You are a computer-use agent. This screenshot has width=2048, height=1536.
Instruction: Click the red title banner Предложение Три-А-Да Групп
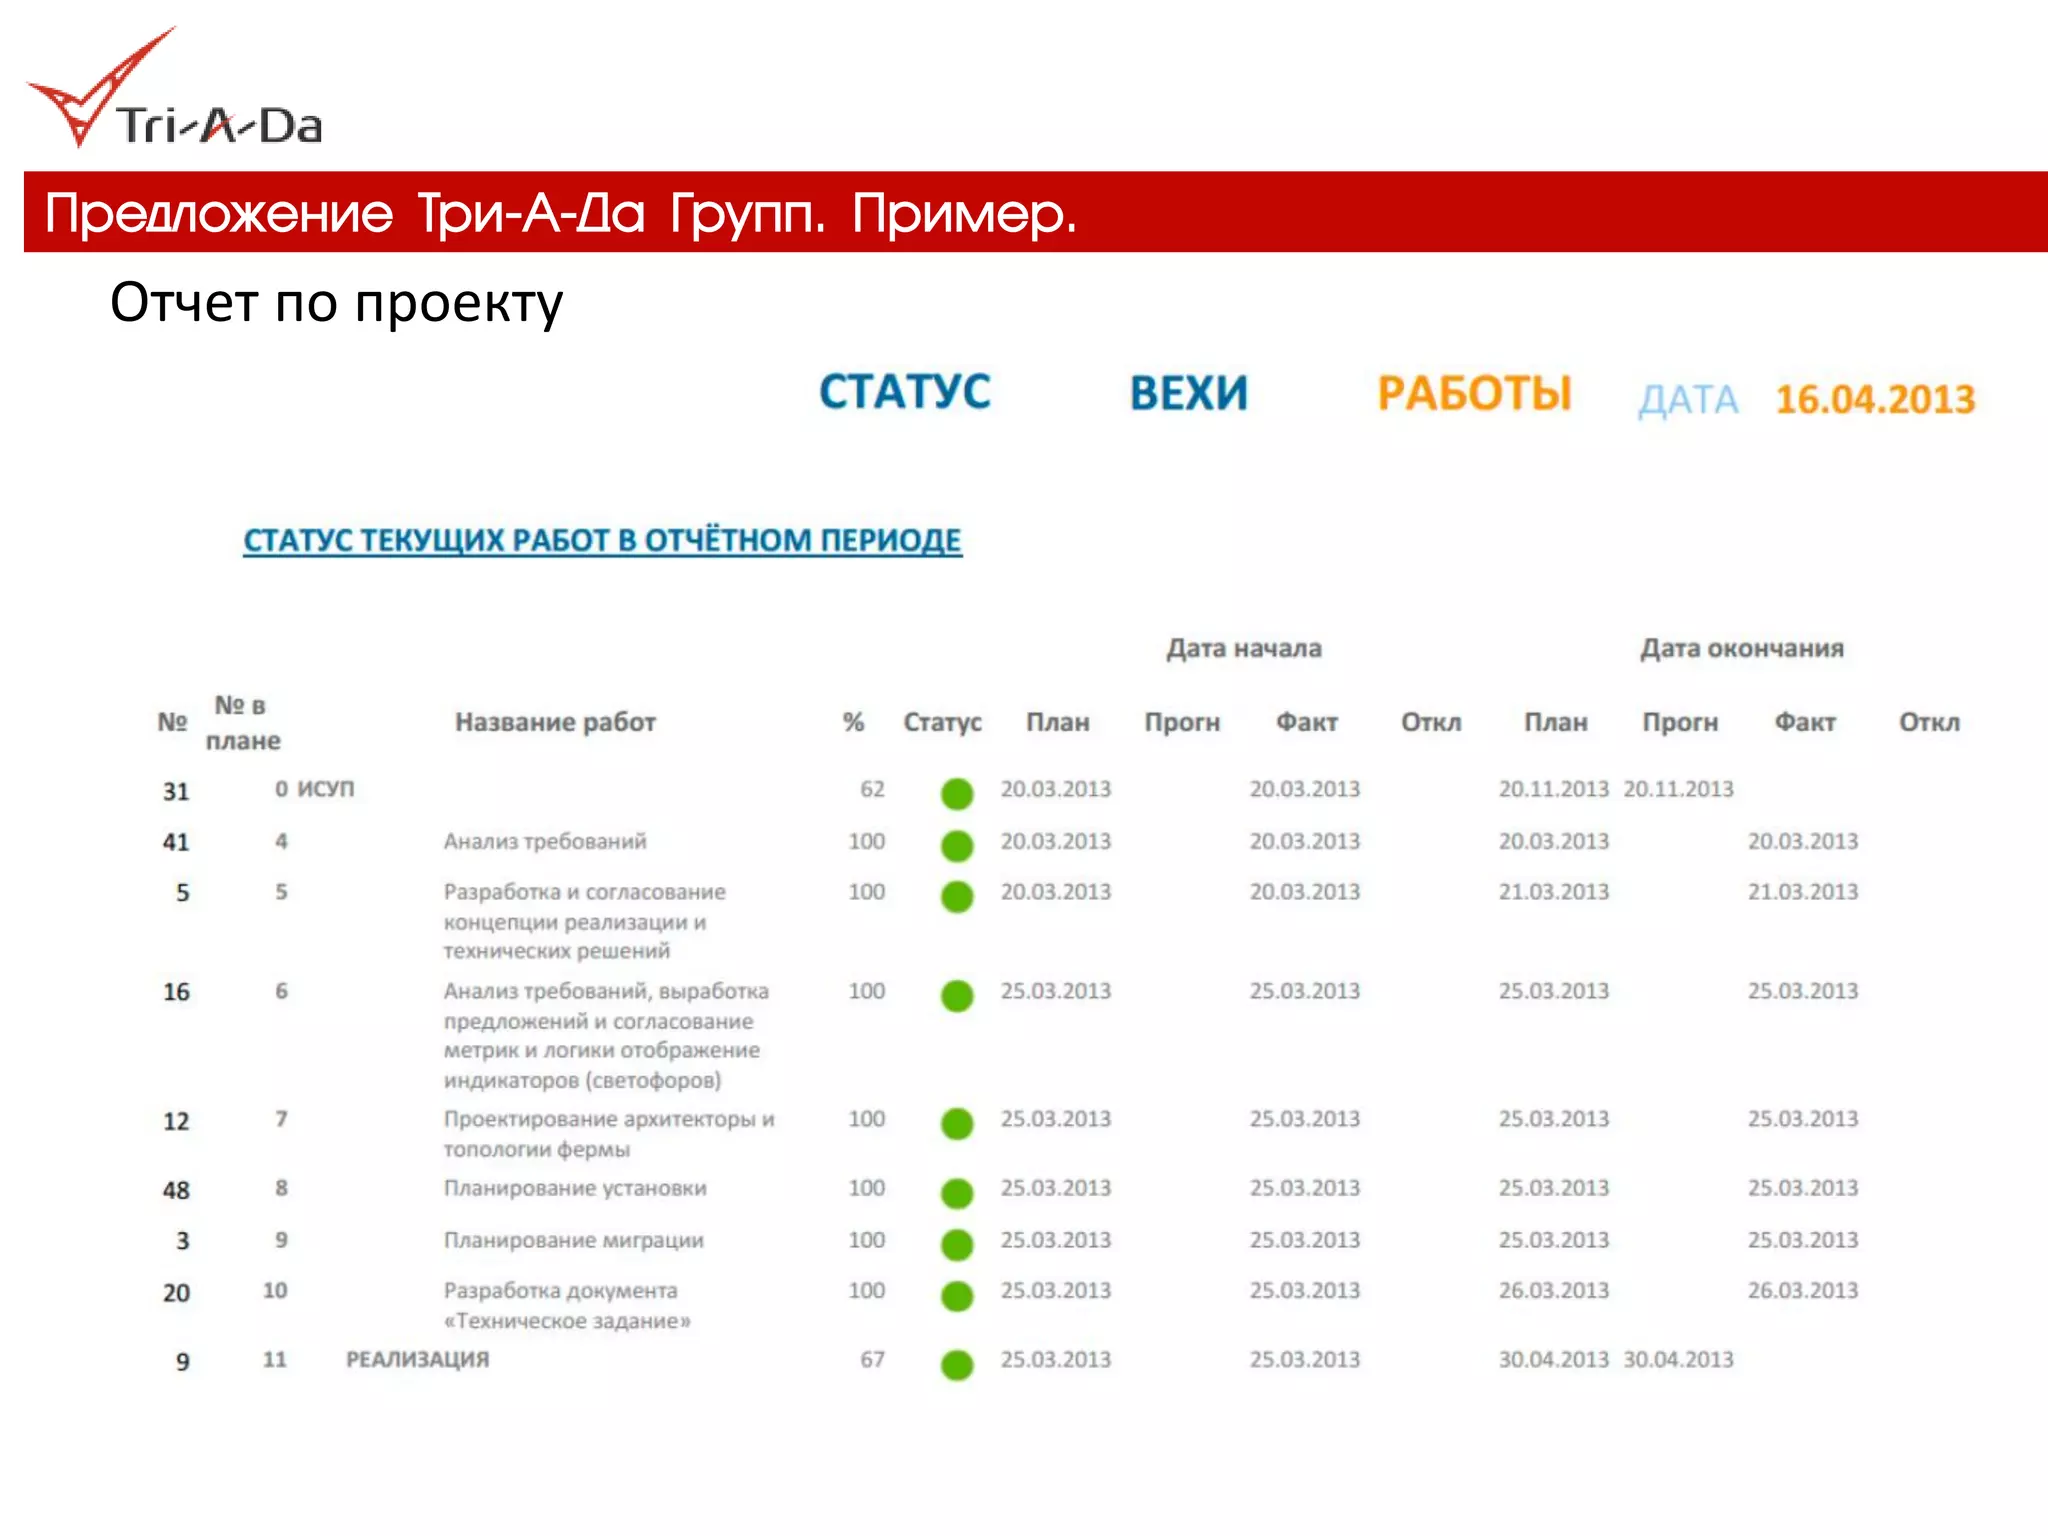pyautogui.click(x=1036, y=211)
